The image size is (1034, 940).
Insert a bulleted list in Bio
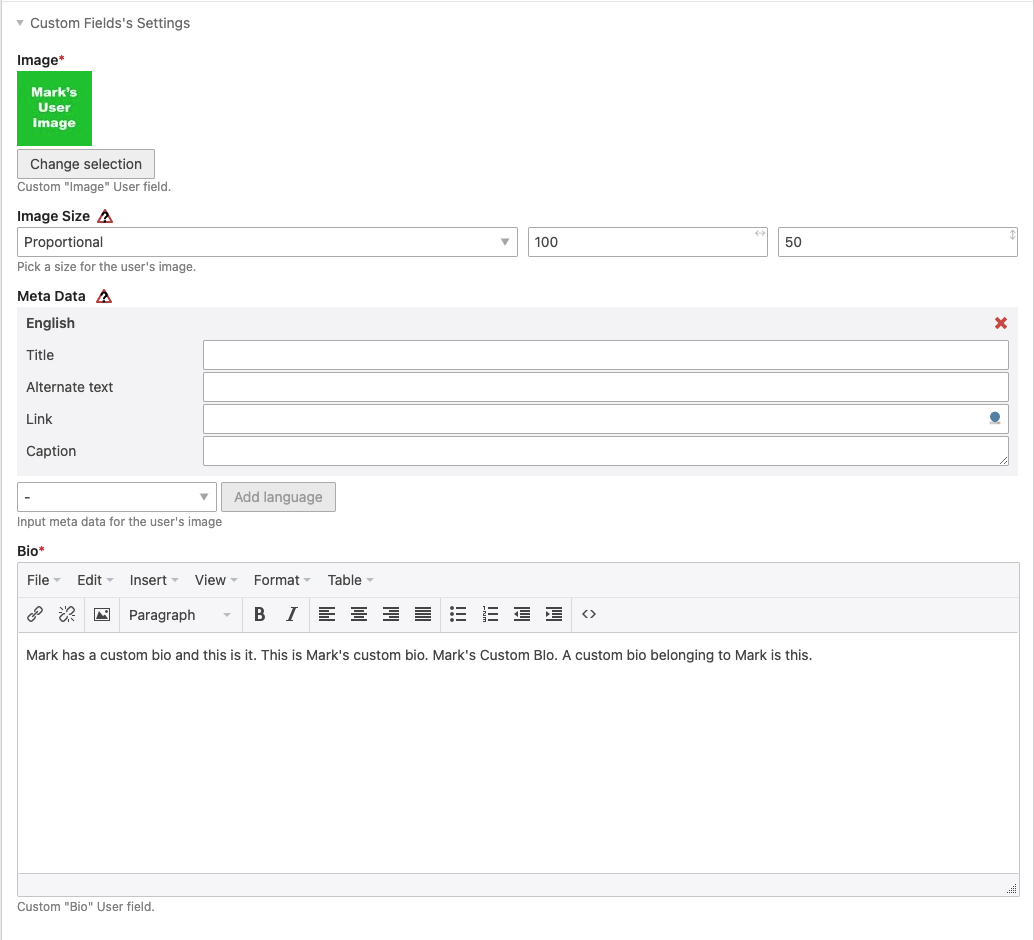458,615
